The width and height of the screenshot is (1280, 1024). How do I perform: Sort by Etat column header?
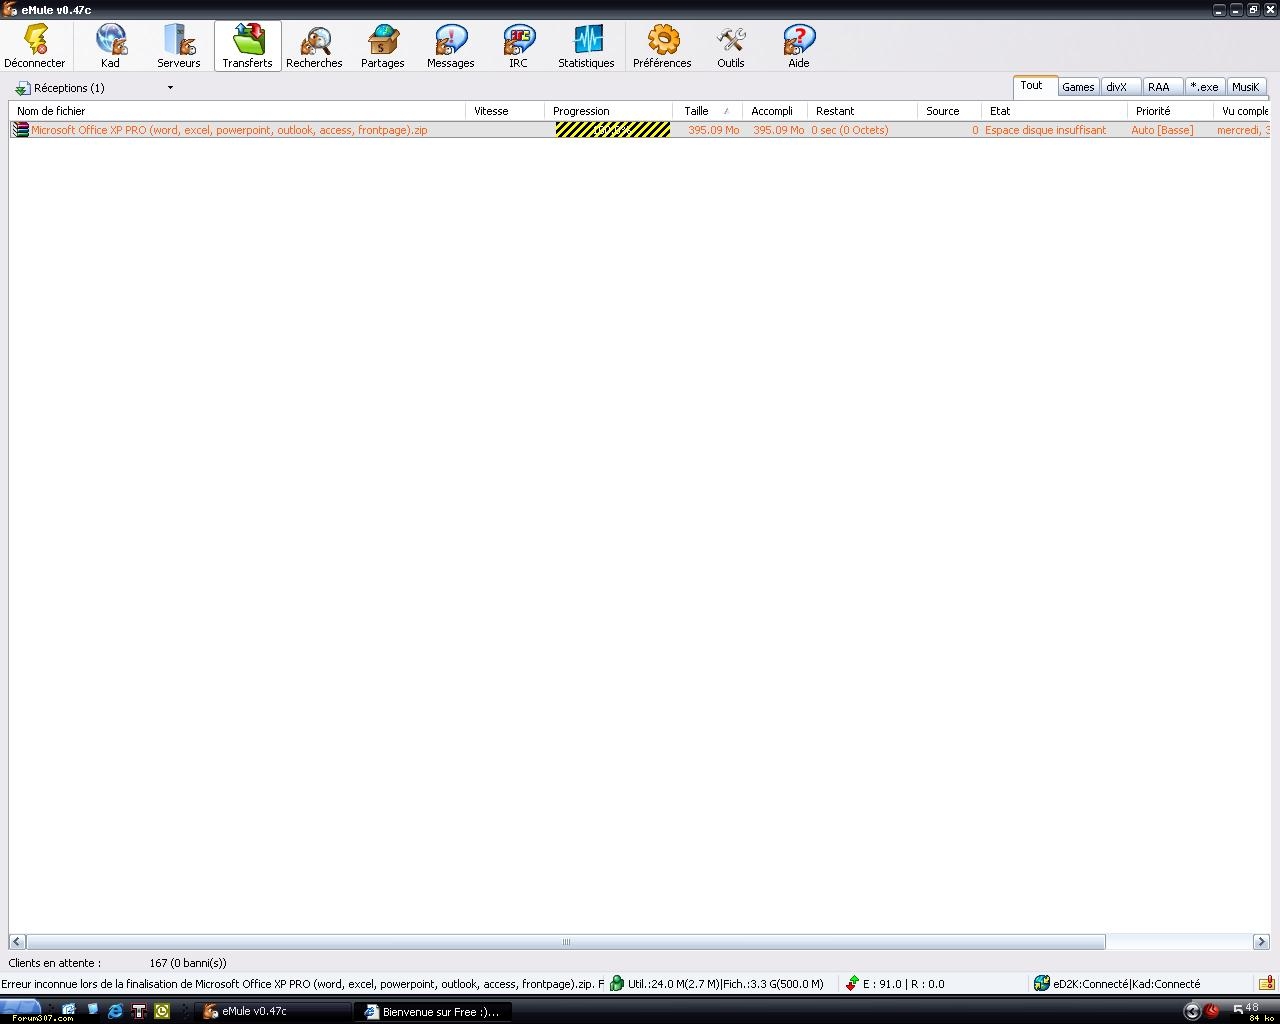(1054, 111)
